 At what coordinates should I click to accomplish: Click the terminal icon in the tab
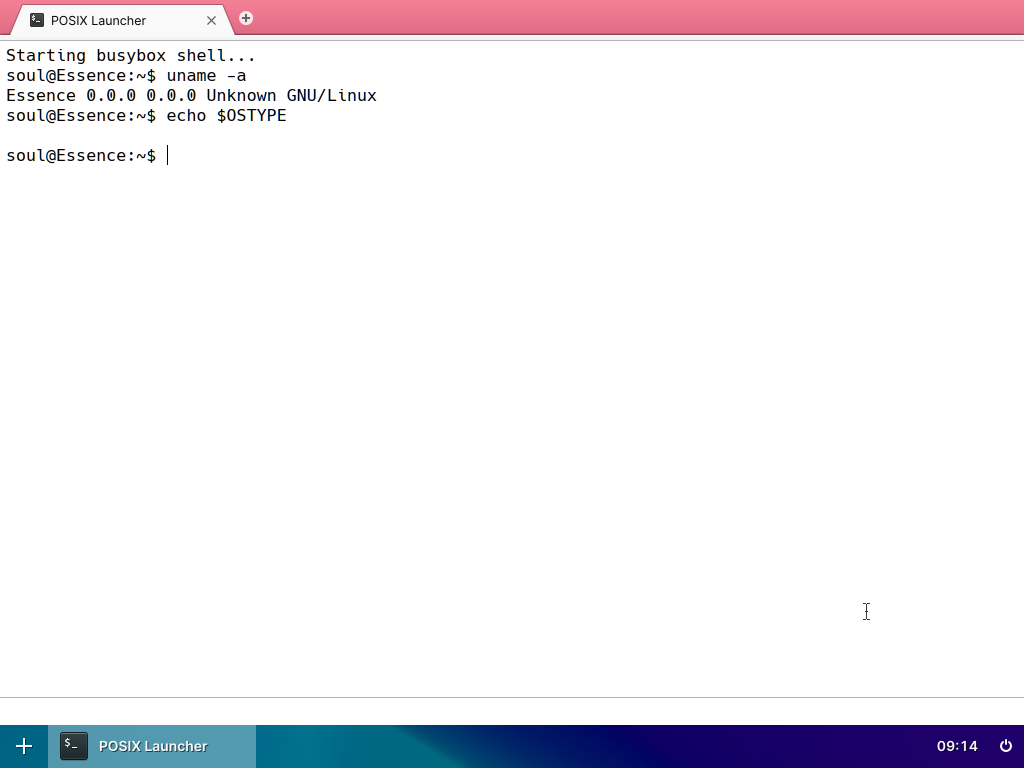click(x=37, y=20)
